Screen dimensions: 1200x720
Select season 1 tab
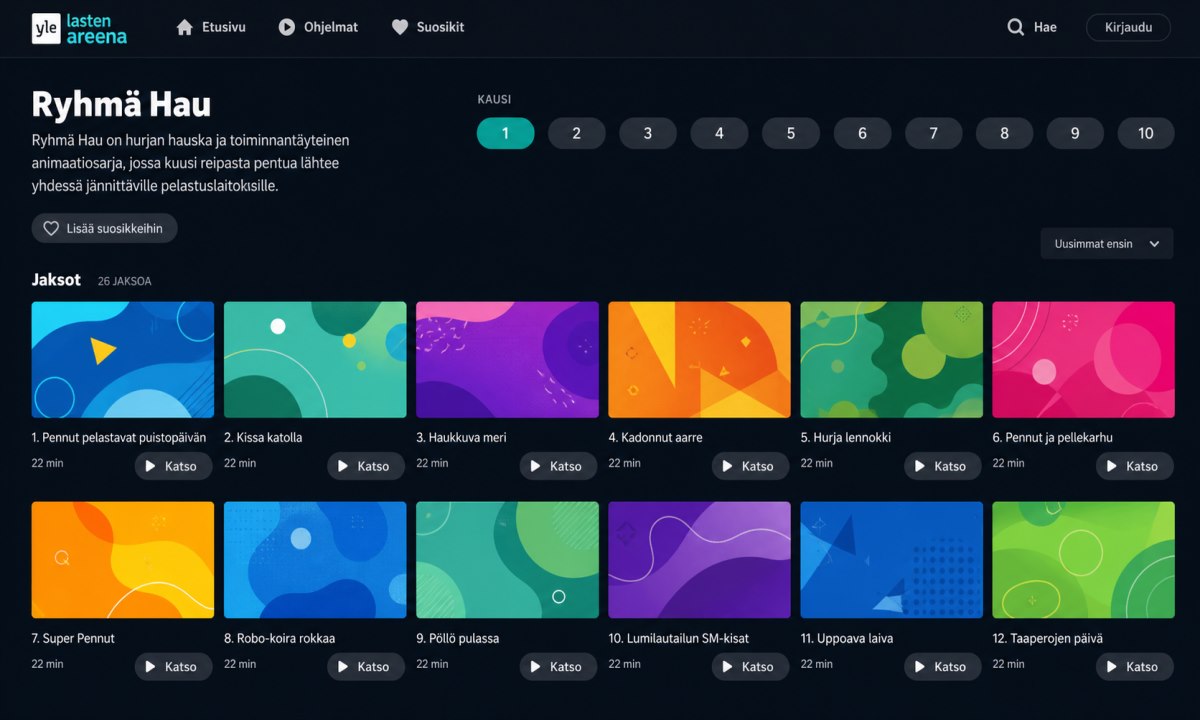(505, 133)
